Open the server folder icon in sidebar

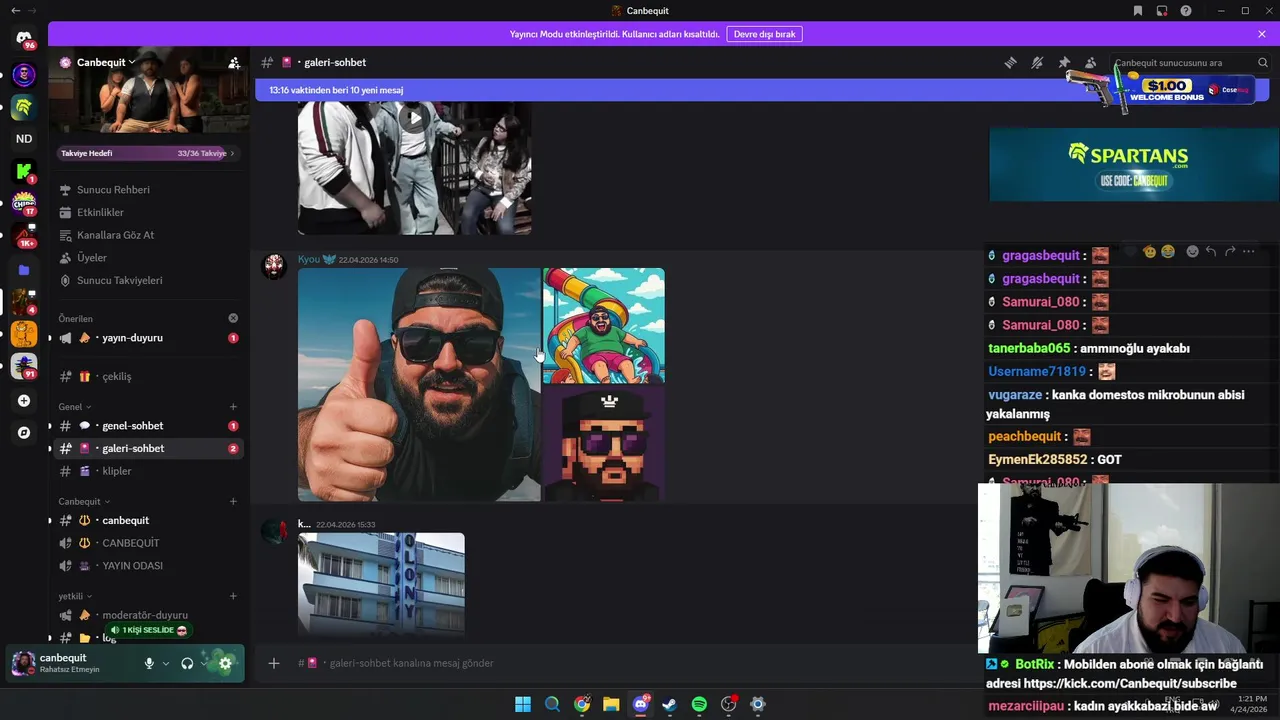[24, 270]
